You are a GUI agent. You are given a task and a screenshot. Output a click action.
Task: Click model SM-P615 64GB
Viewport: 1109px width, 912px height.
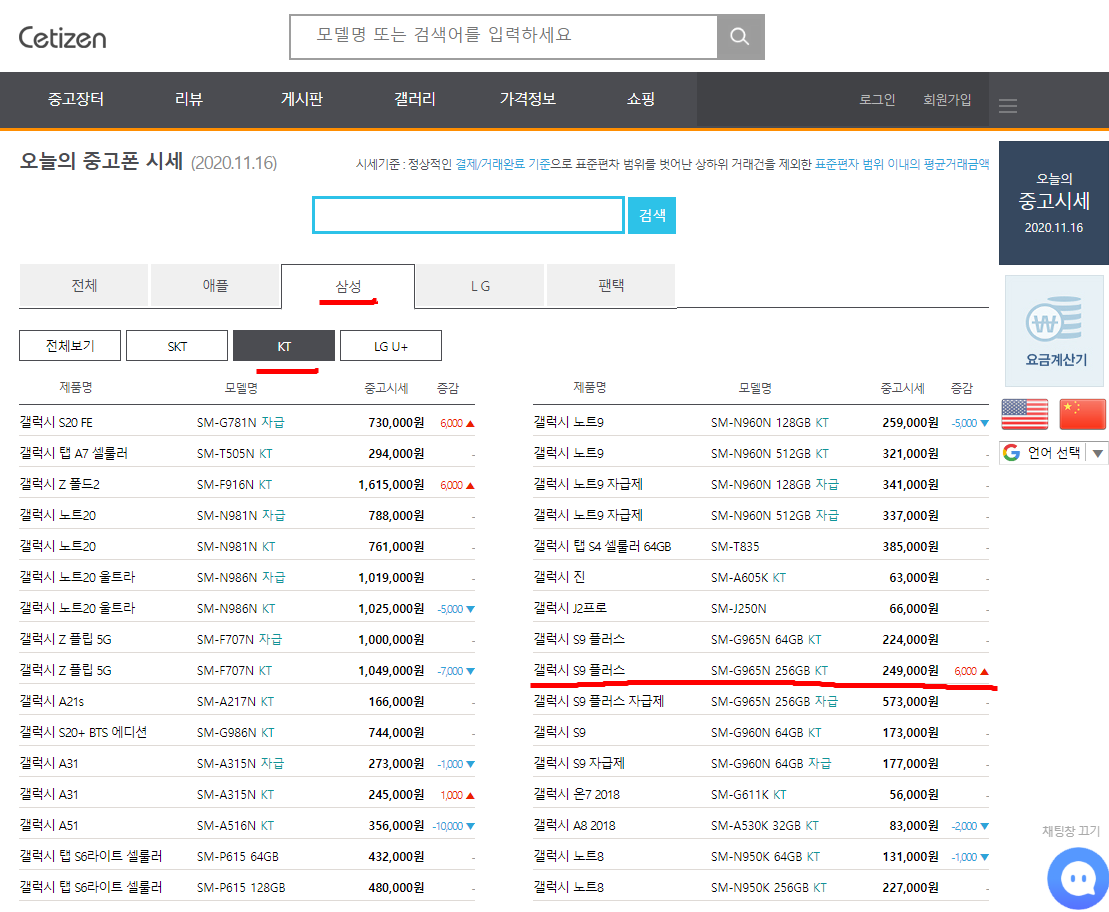pyautogui.click(x=238, y=857)
